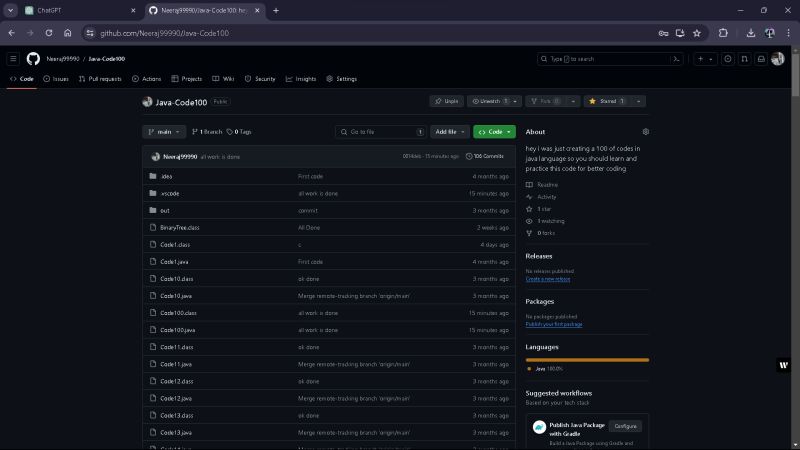Open the BinaryTree.class file
This screenshot has width=800, height=450.
(180, 228)
